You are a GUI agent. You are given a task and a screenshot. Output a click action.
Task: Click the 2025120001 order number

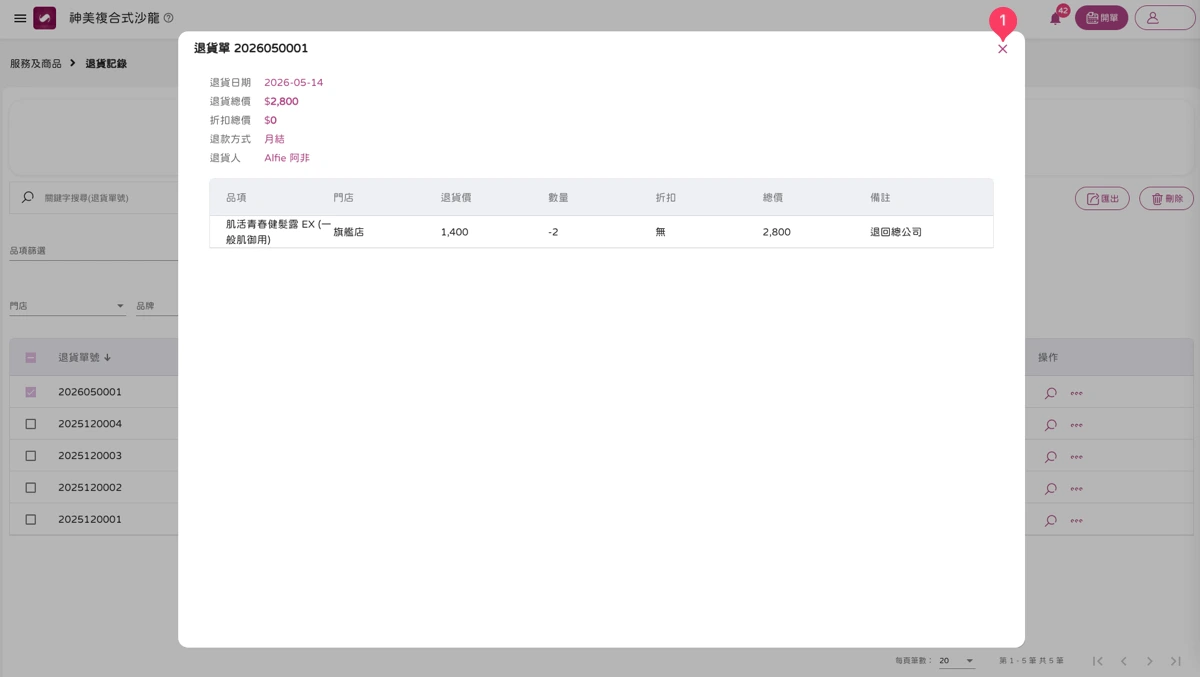(x=90, y=520)
